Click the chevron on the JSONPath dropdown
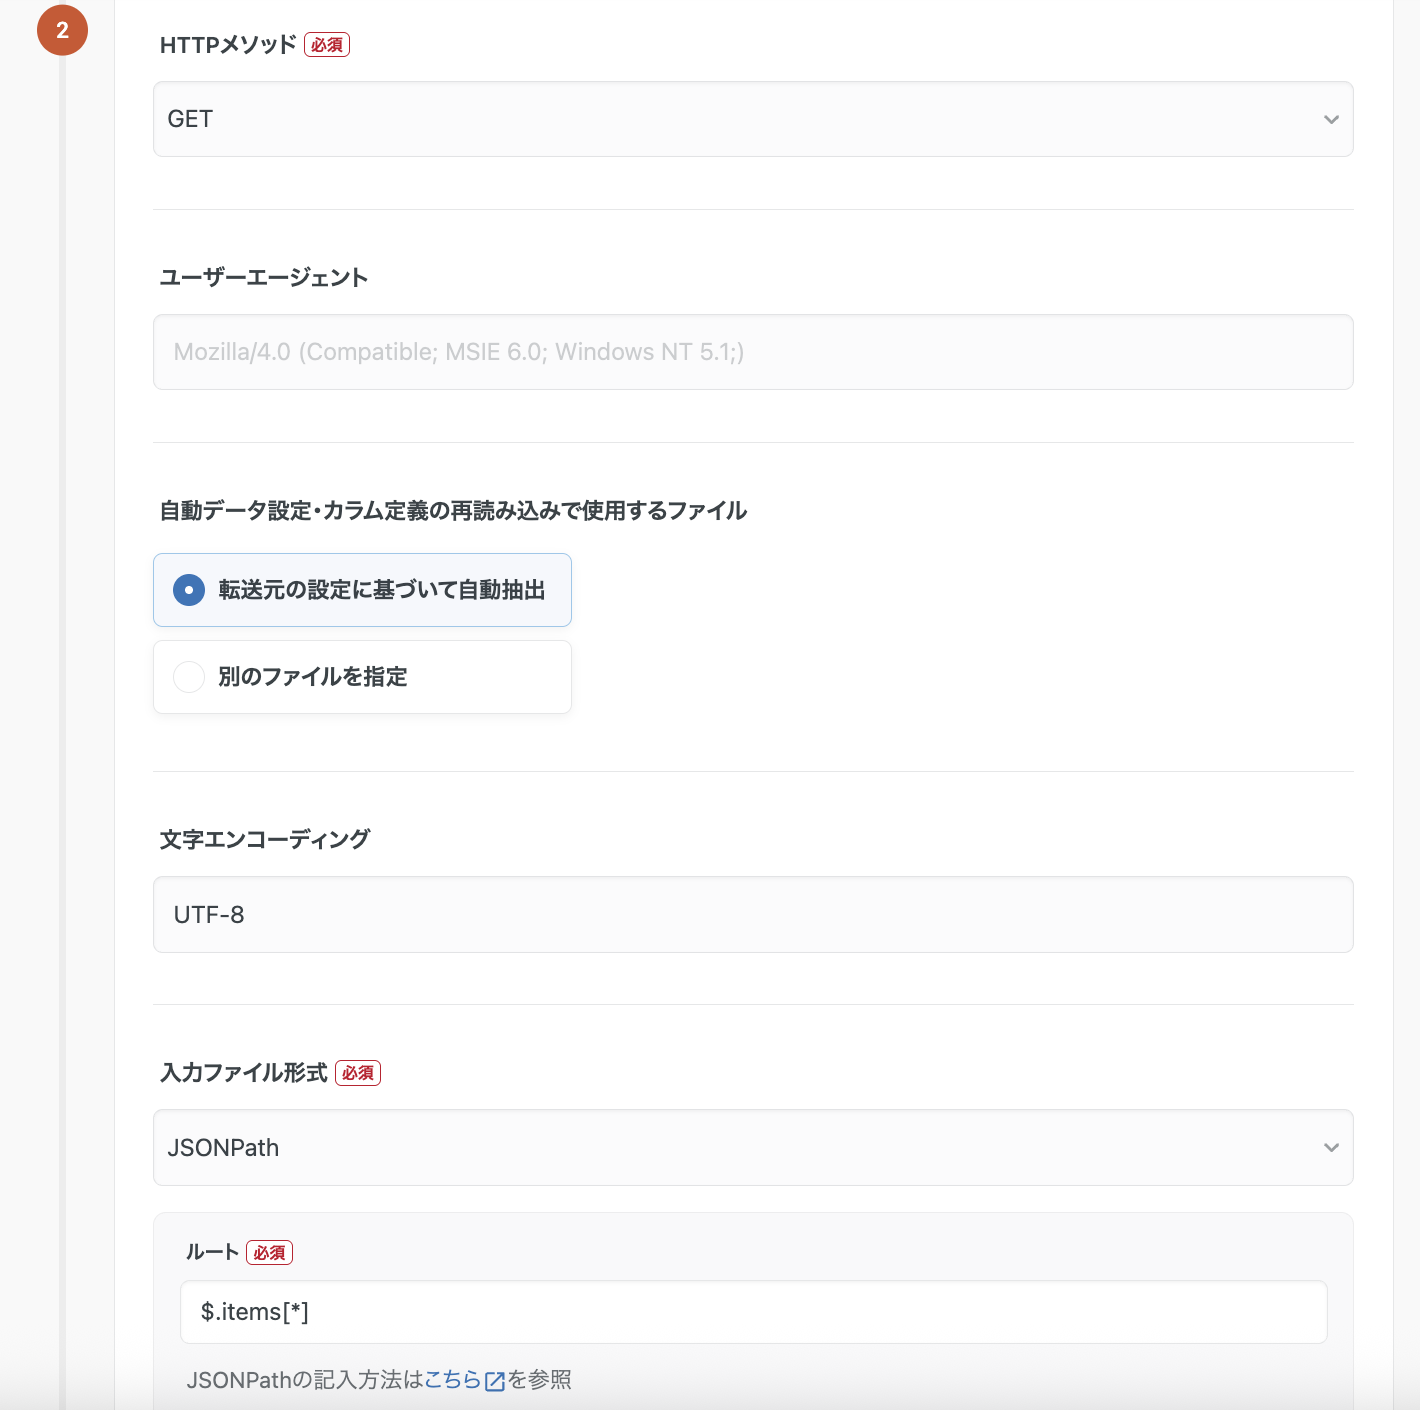 (x=1331, y=1148)
